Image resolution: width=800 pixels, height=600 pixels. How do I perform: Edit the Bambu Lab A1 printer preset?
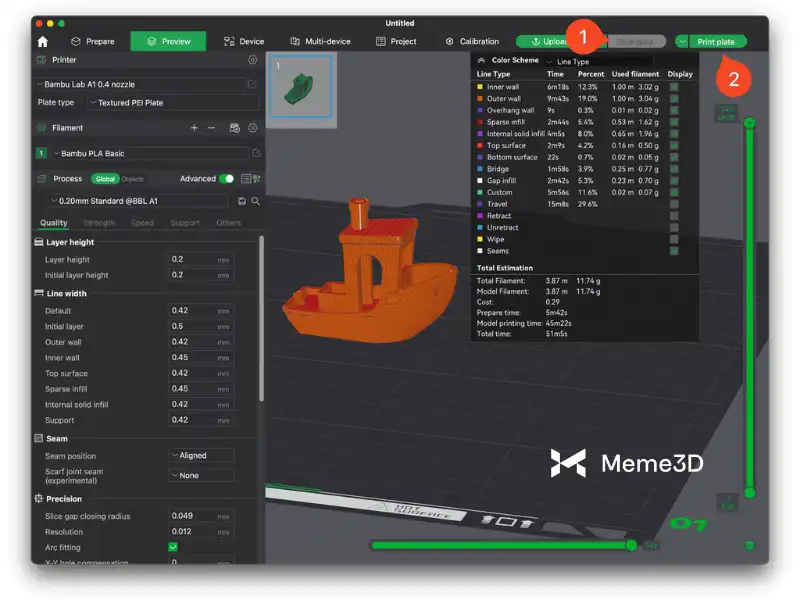click(251, 84)
